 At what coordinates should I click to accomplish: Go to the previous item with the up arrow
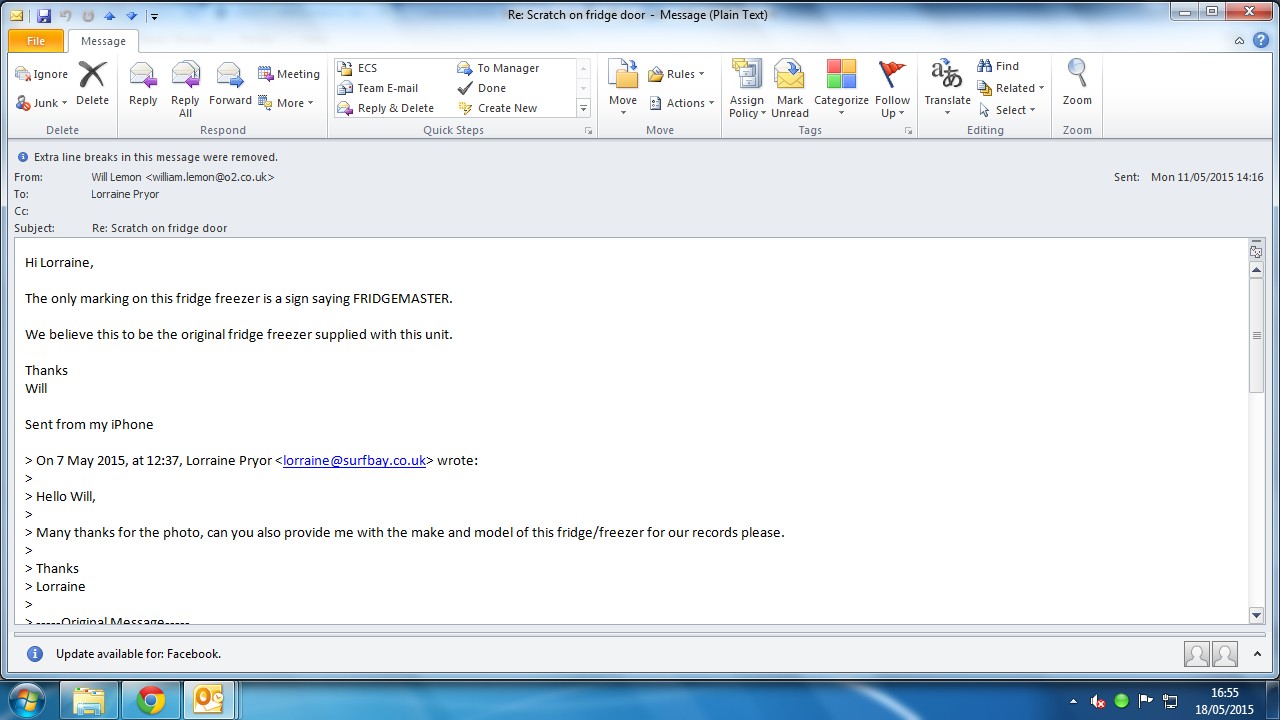110,16
